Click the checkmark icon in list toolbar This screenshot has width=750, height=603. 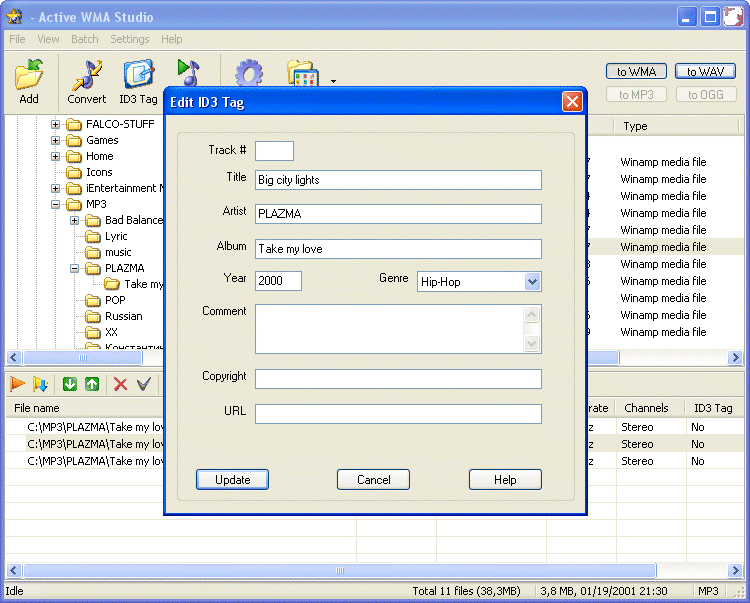click(143, 384)
